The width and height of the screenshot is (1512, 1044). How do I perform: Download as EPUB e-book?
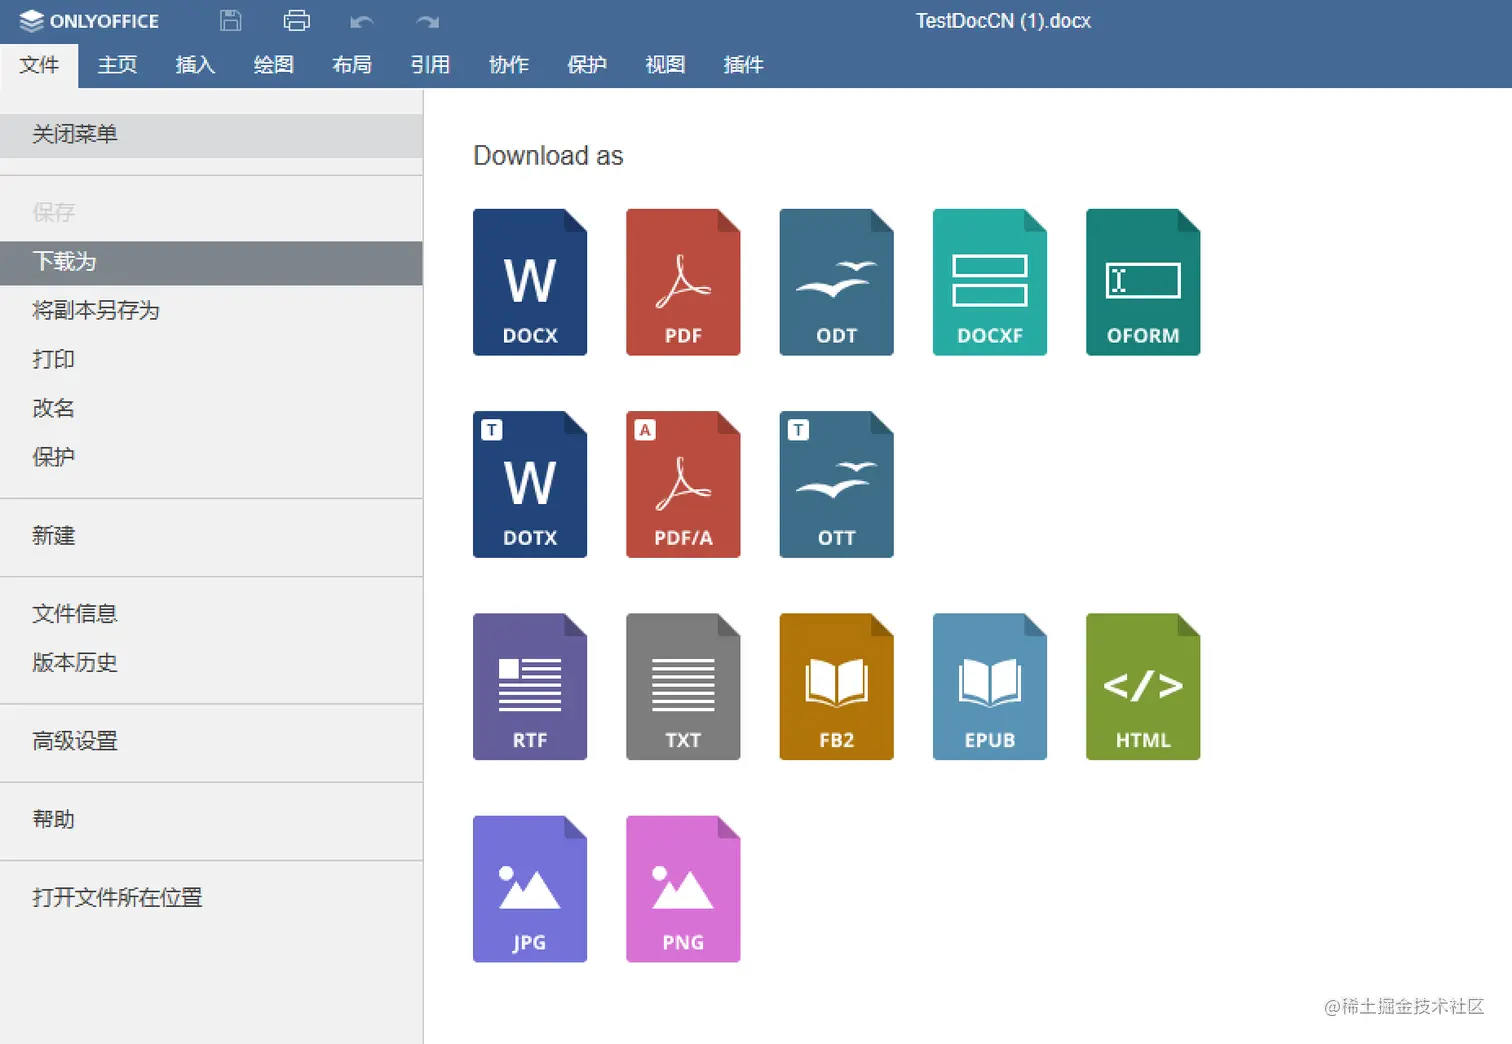(x=990, y=687)
